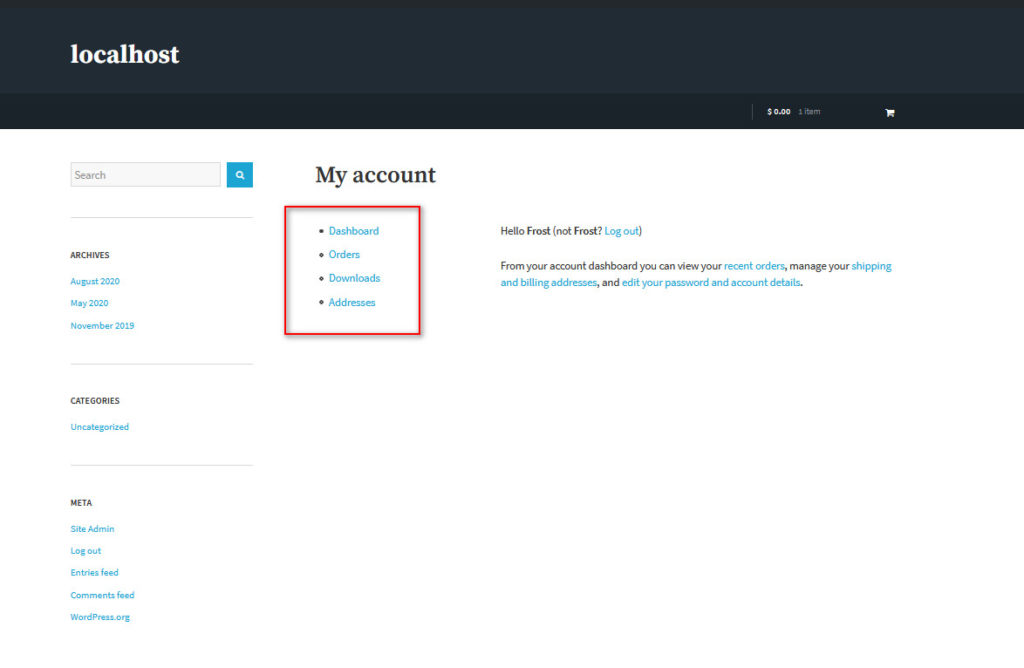Go to Orders in account menu

tap(344, 255)
